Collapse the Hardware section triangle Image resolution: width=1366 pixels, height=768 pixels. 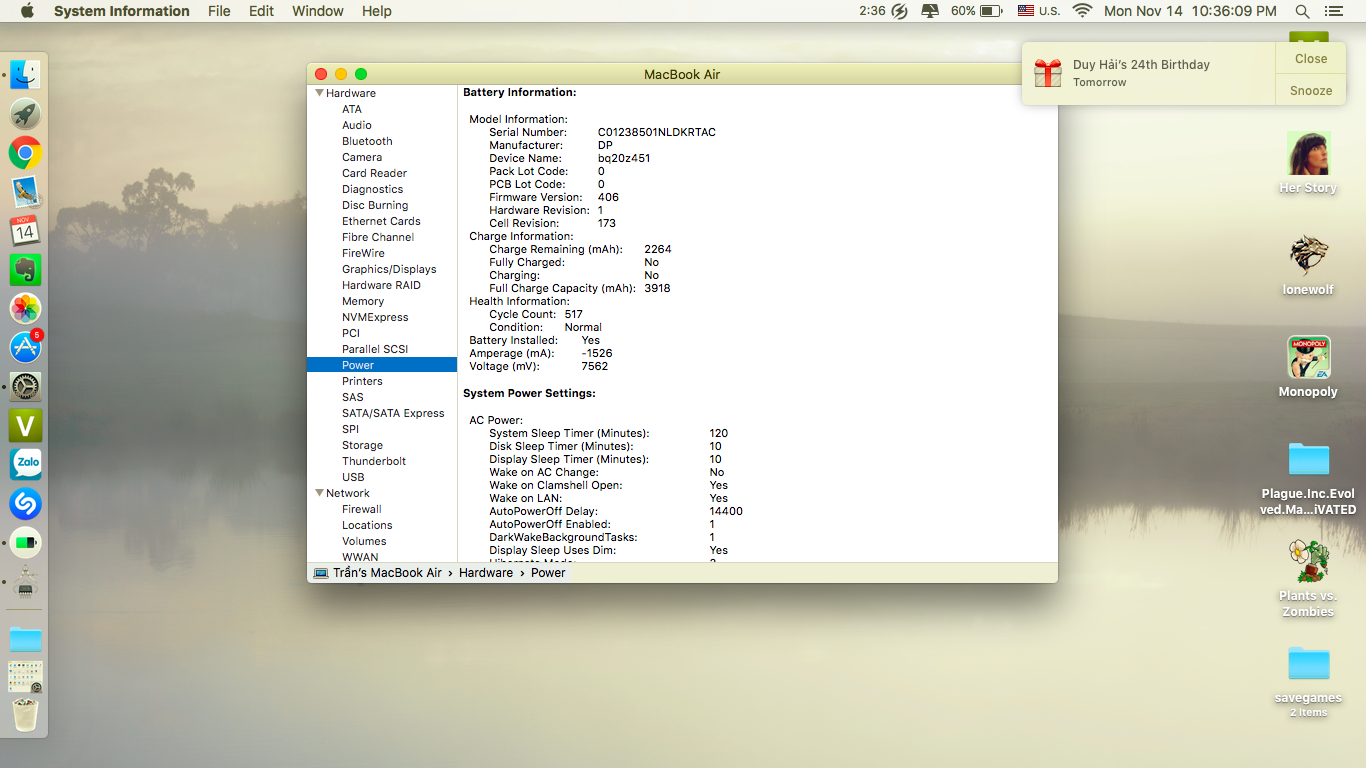(x=319, y=93)
